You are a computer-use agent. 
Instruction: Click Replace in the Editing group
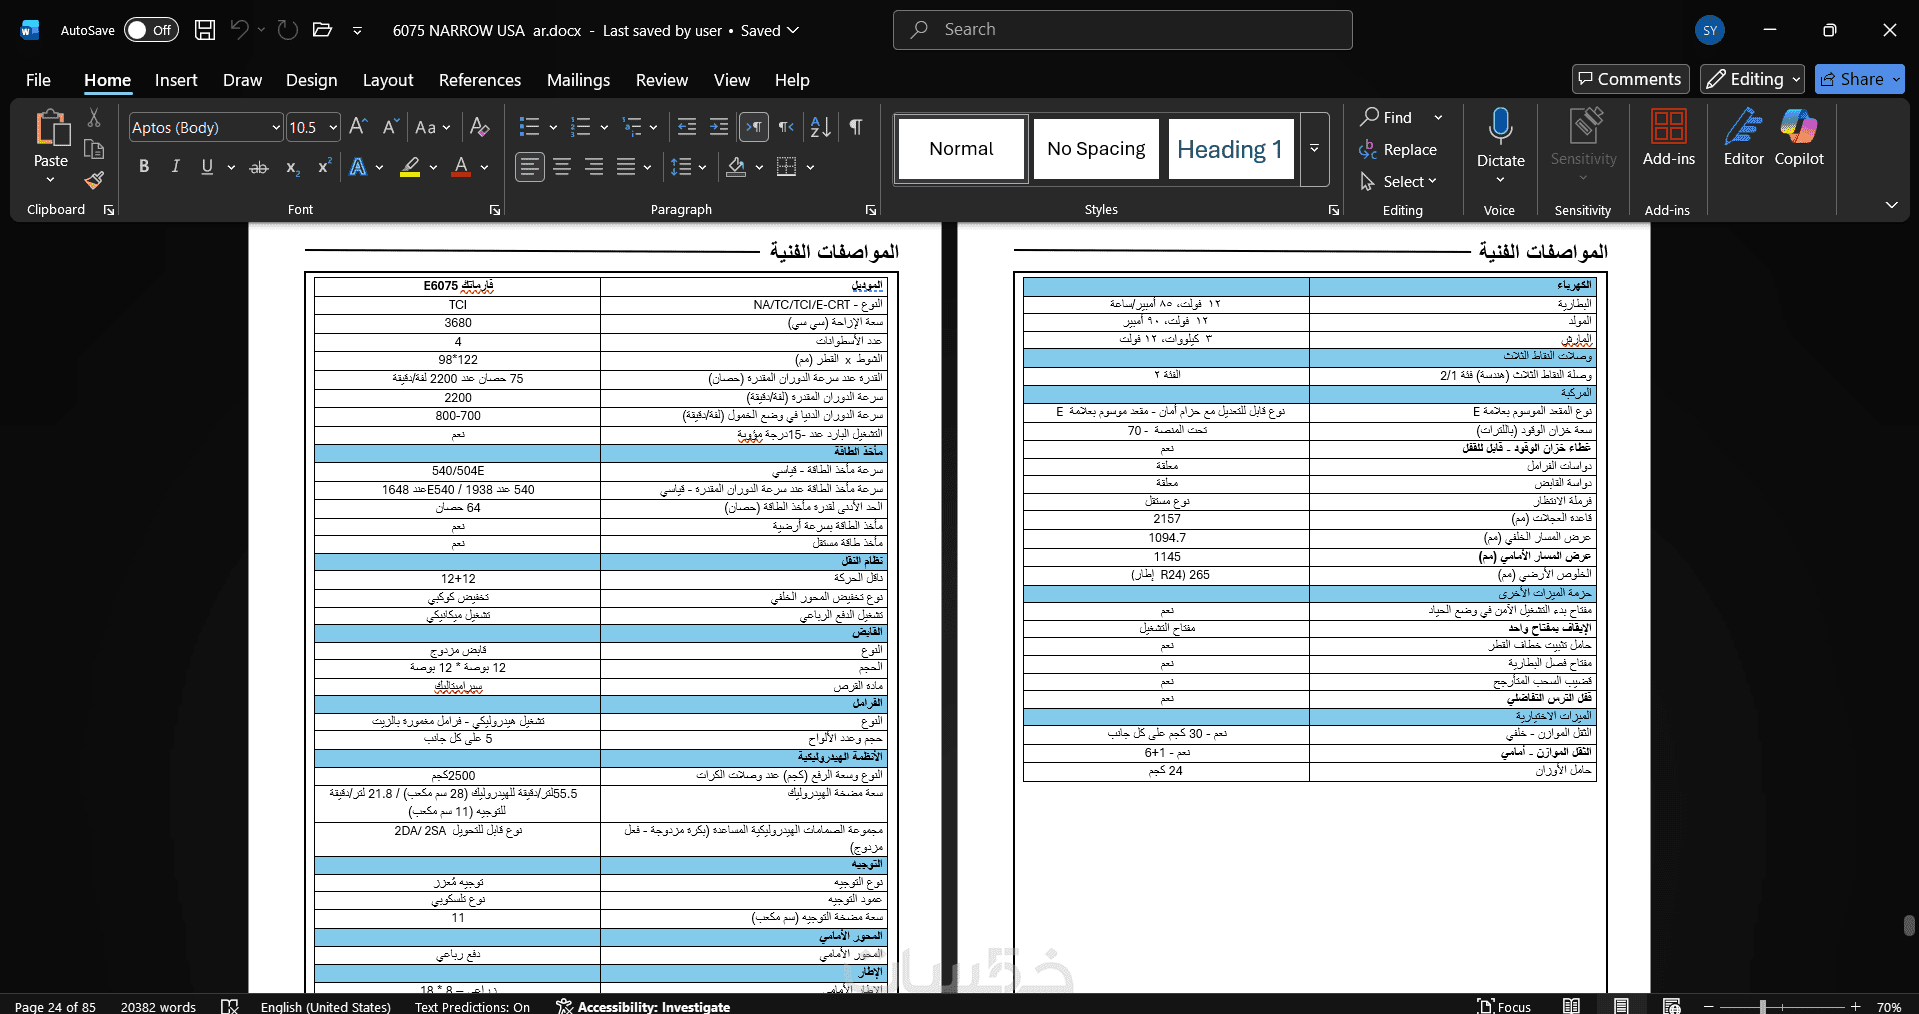(1398, 149)
